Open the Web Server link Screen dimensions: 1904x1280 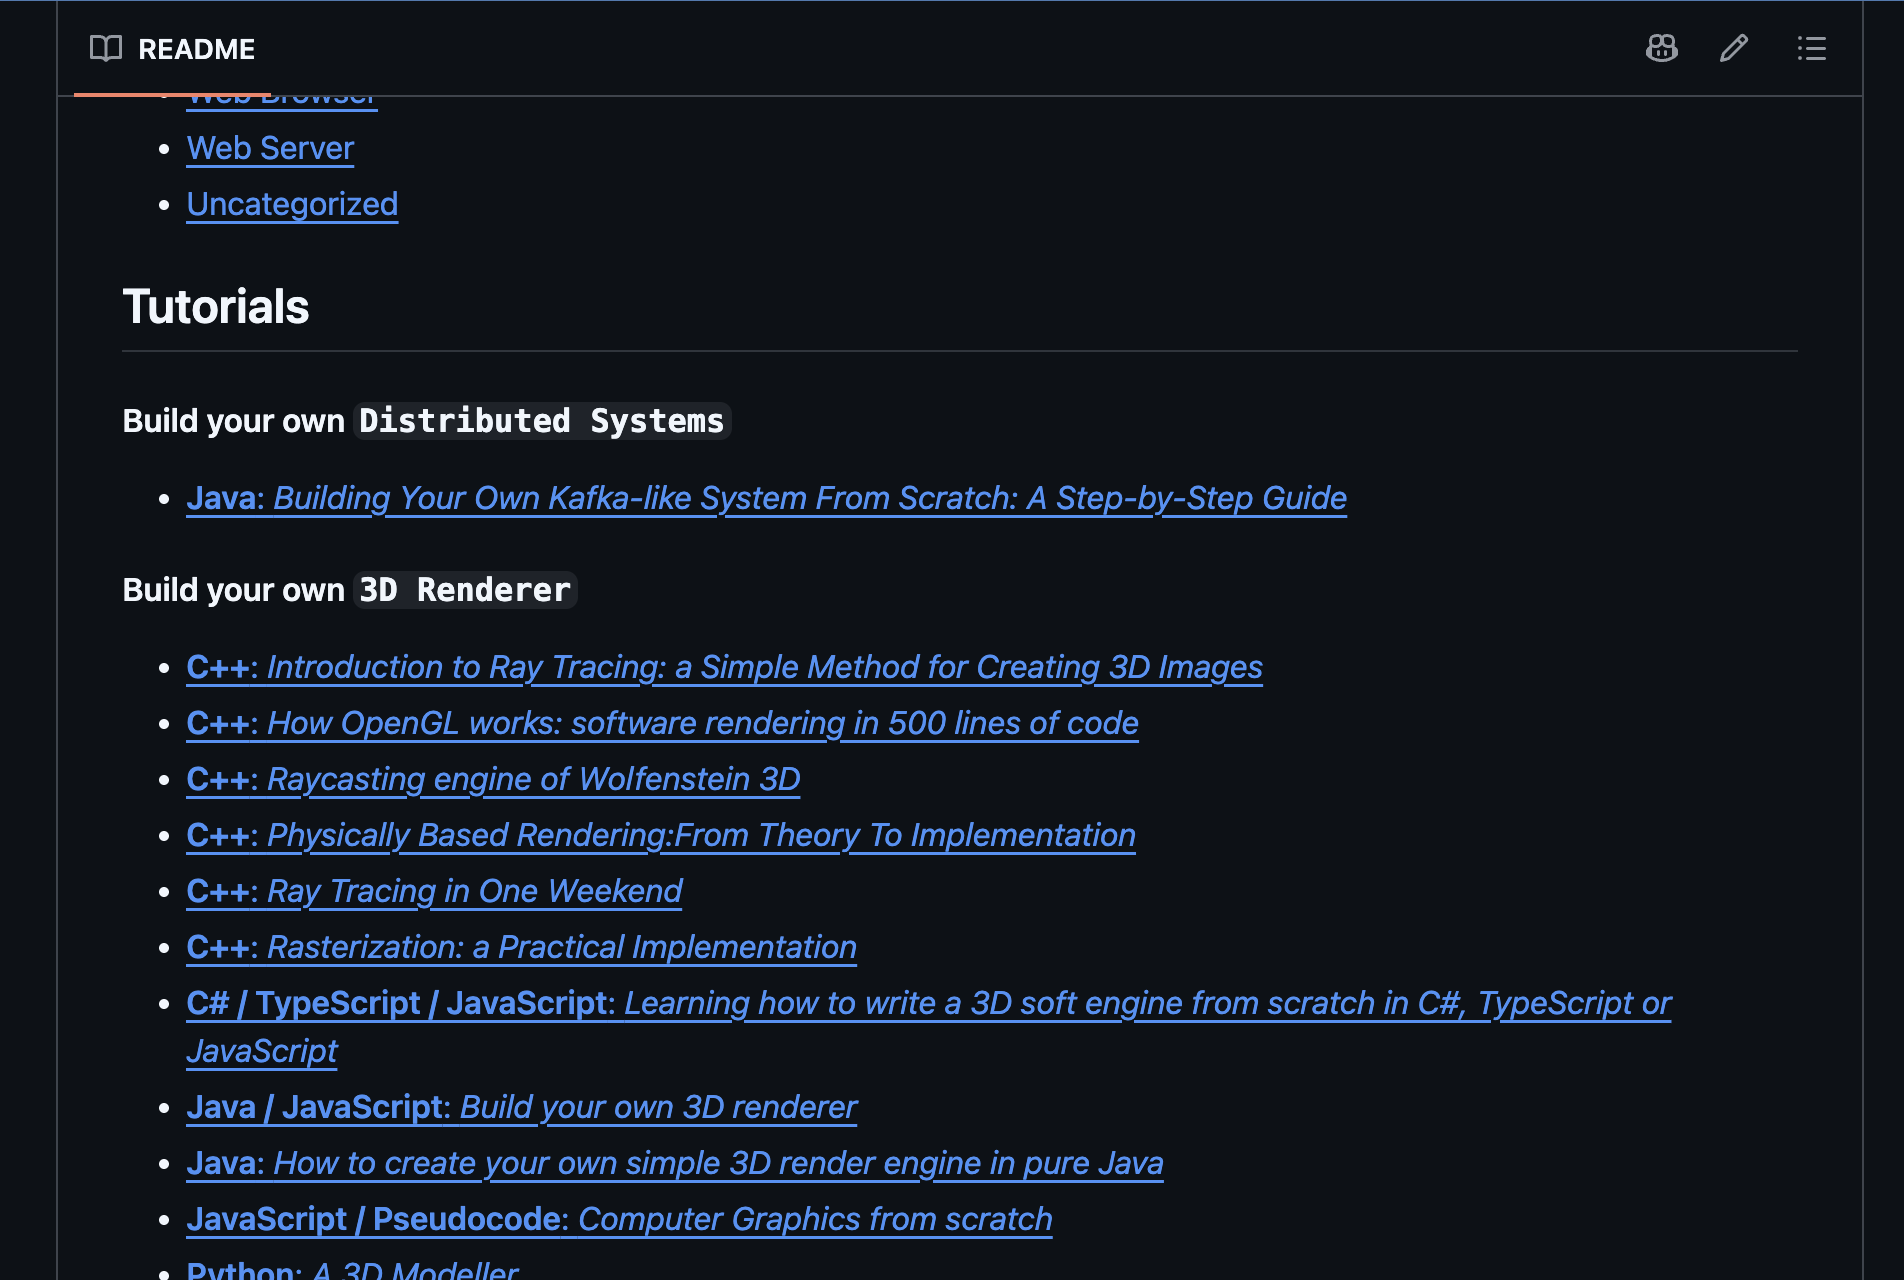click(x=270, y=148)
